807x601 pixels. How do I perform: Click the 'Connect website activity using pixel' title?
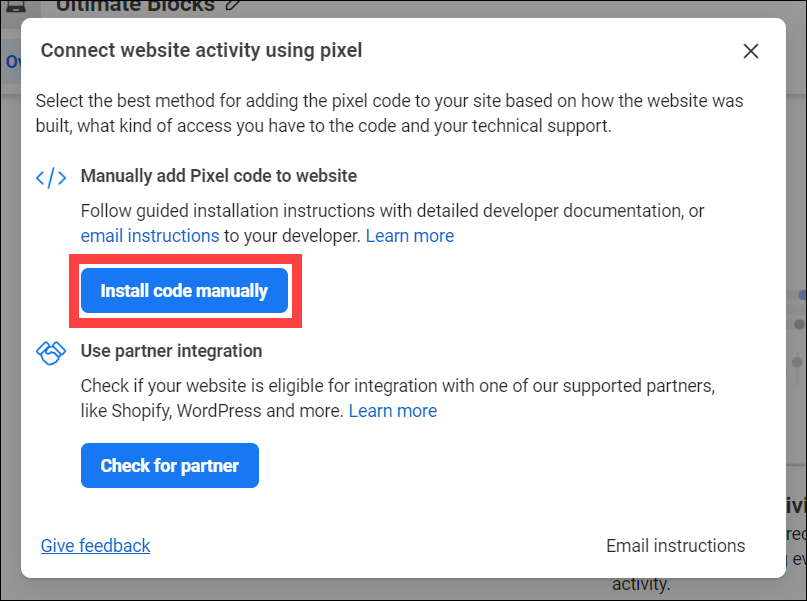[201, 50]
